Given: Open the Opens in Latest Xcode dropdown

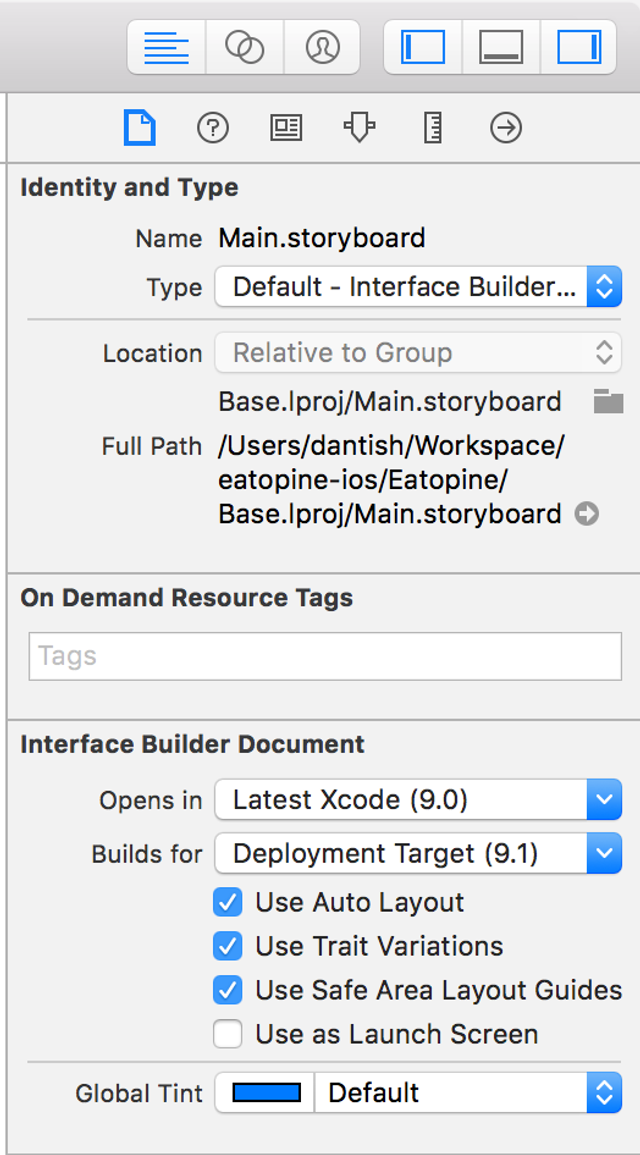Looking at the screenshot, I should (x=418, y=799).
